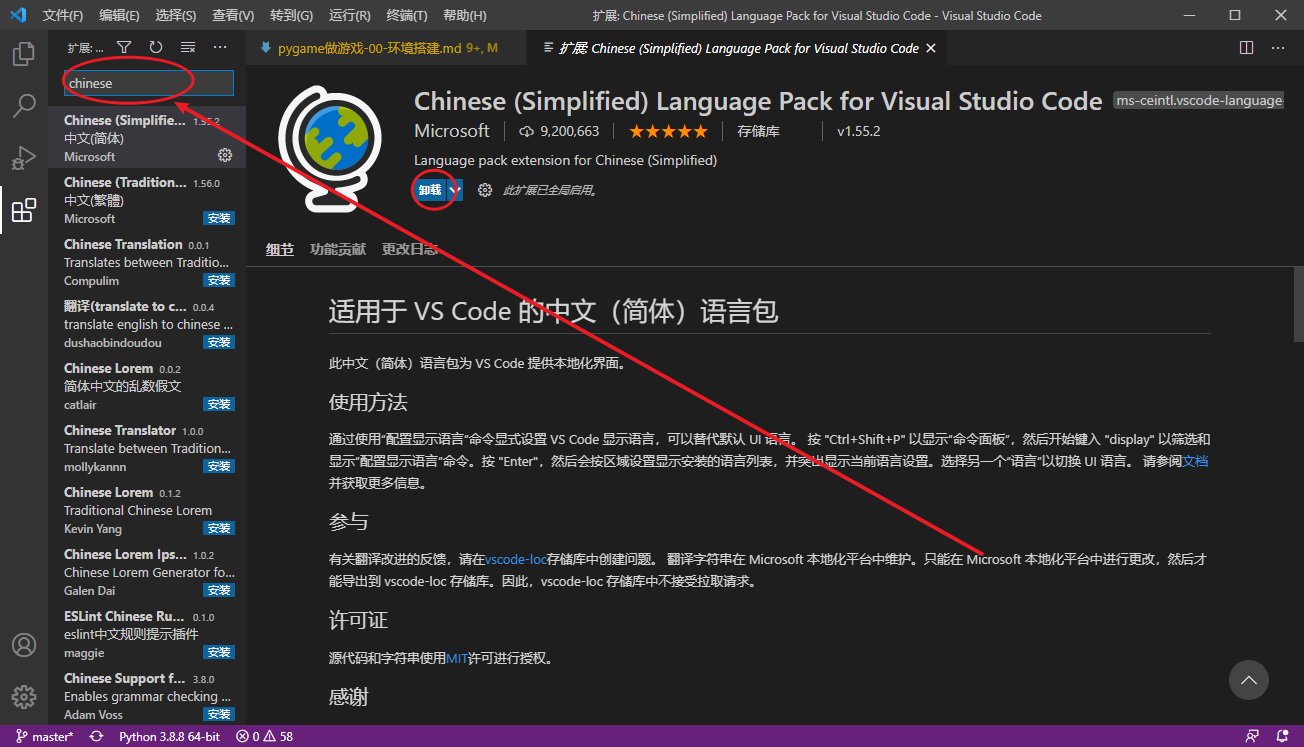The image size is (1304, 747).
Task: Open the 选择(S) menu
Action: coord(176,15)
